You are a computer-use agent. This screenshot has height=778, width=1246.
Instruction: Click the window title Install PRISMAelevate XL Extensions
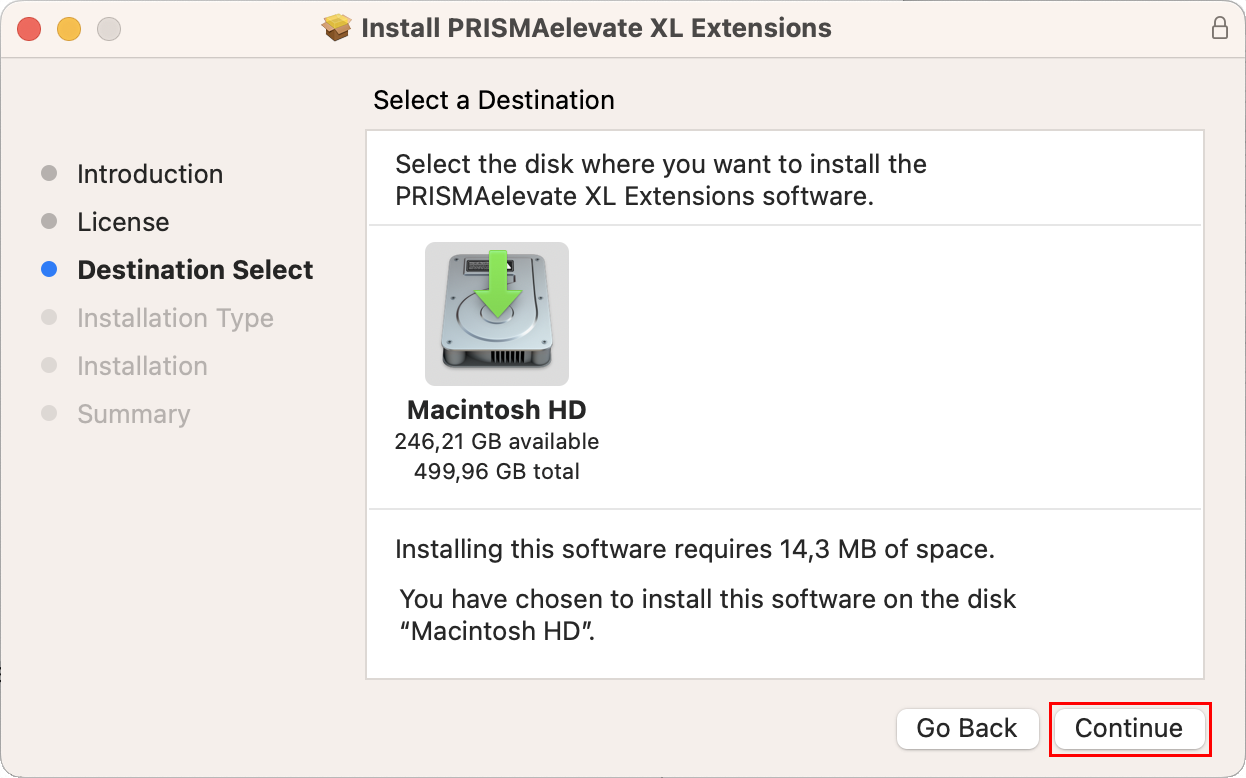[x=596, y=28]
